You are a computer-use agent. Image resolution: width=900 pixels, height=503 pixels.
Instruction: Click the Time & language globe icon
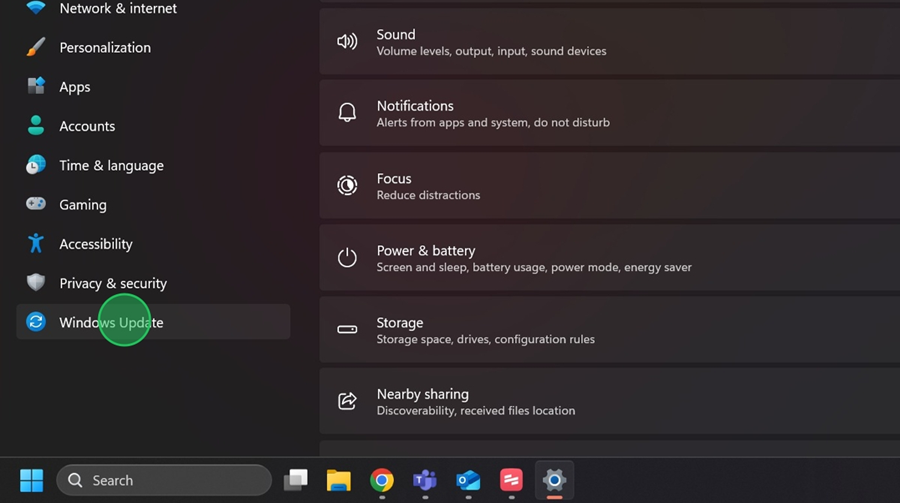(x=36, y=165)
